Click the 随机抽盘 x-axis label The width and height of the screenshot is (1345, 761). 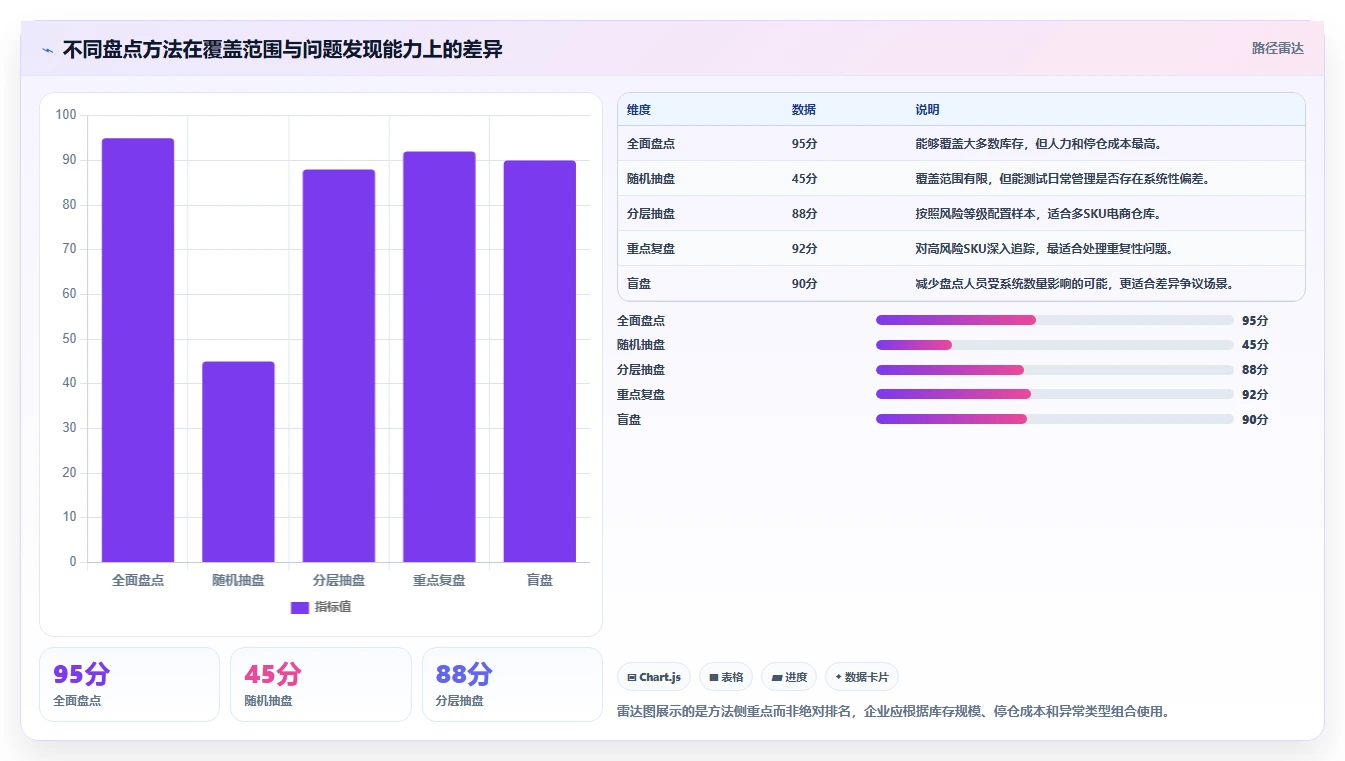tap(238, 580)
